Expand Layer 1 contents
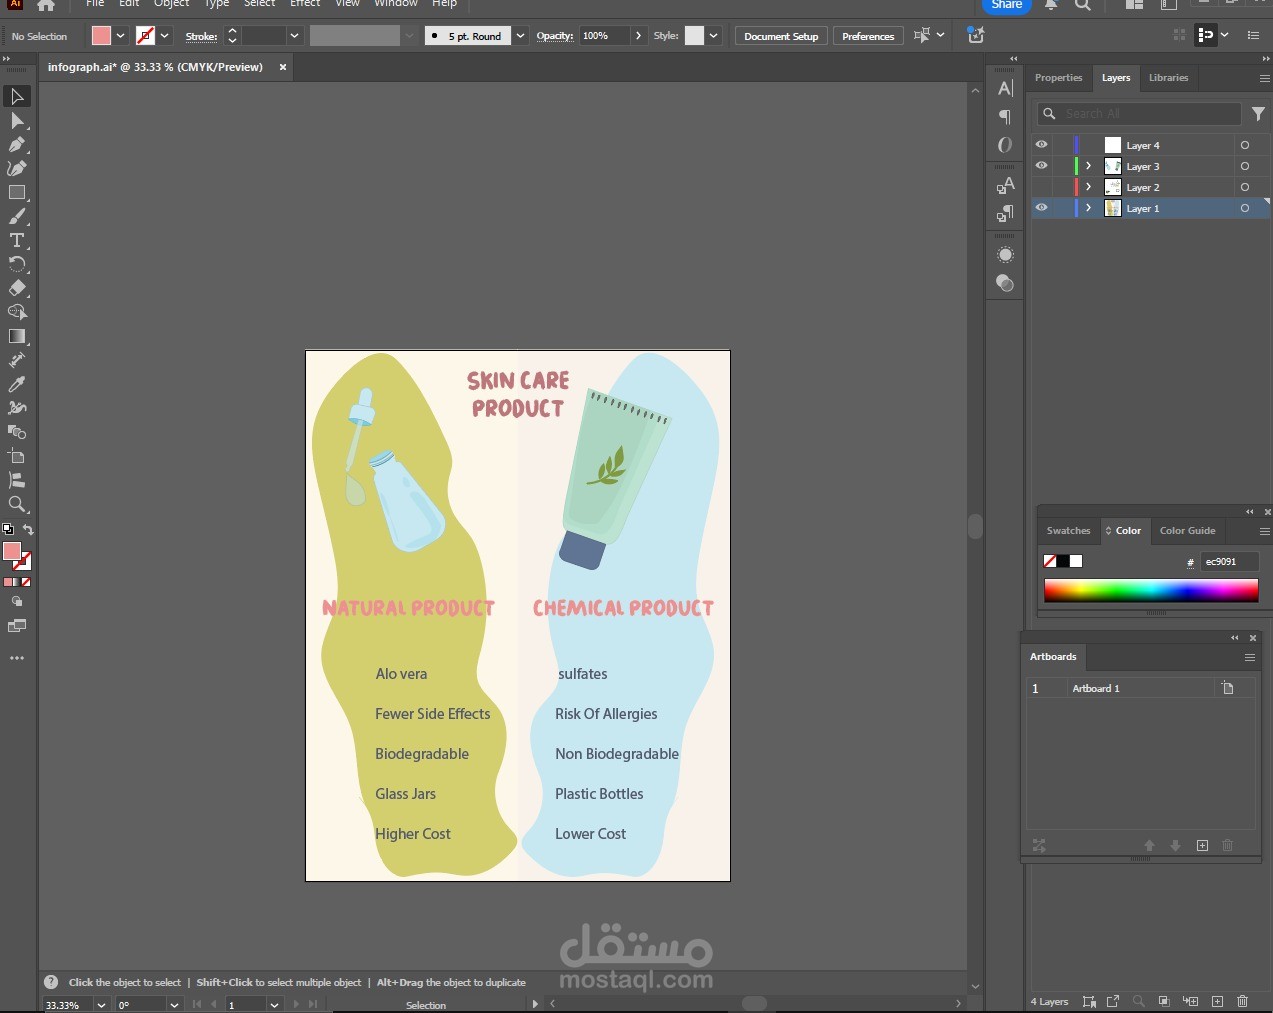Image resolution: width=1273 pixels, height=1013 pixels. click(x=1088, y=208)
